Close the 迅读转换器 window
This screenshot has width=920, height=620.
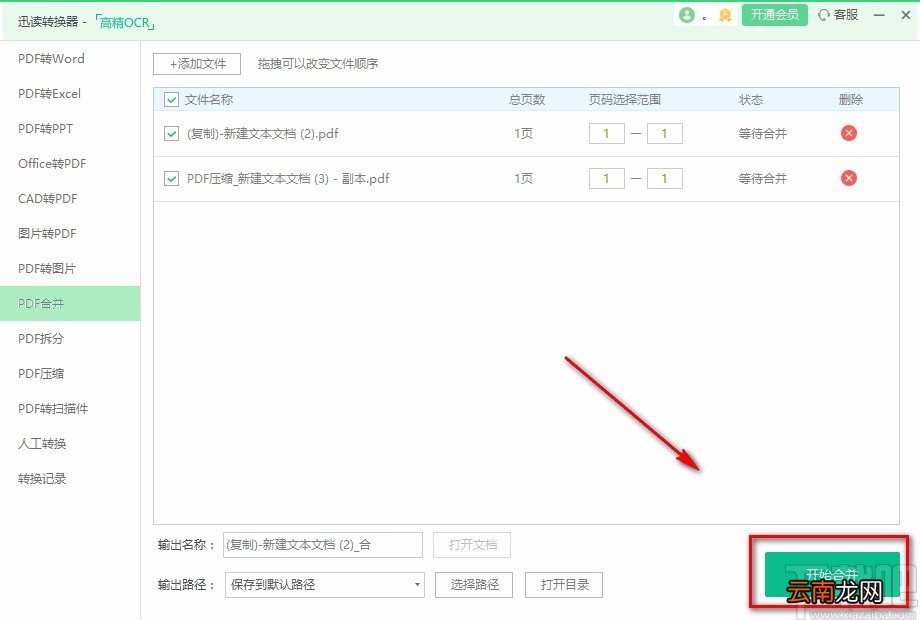pyautogui.click(x=906, y=15)
